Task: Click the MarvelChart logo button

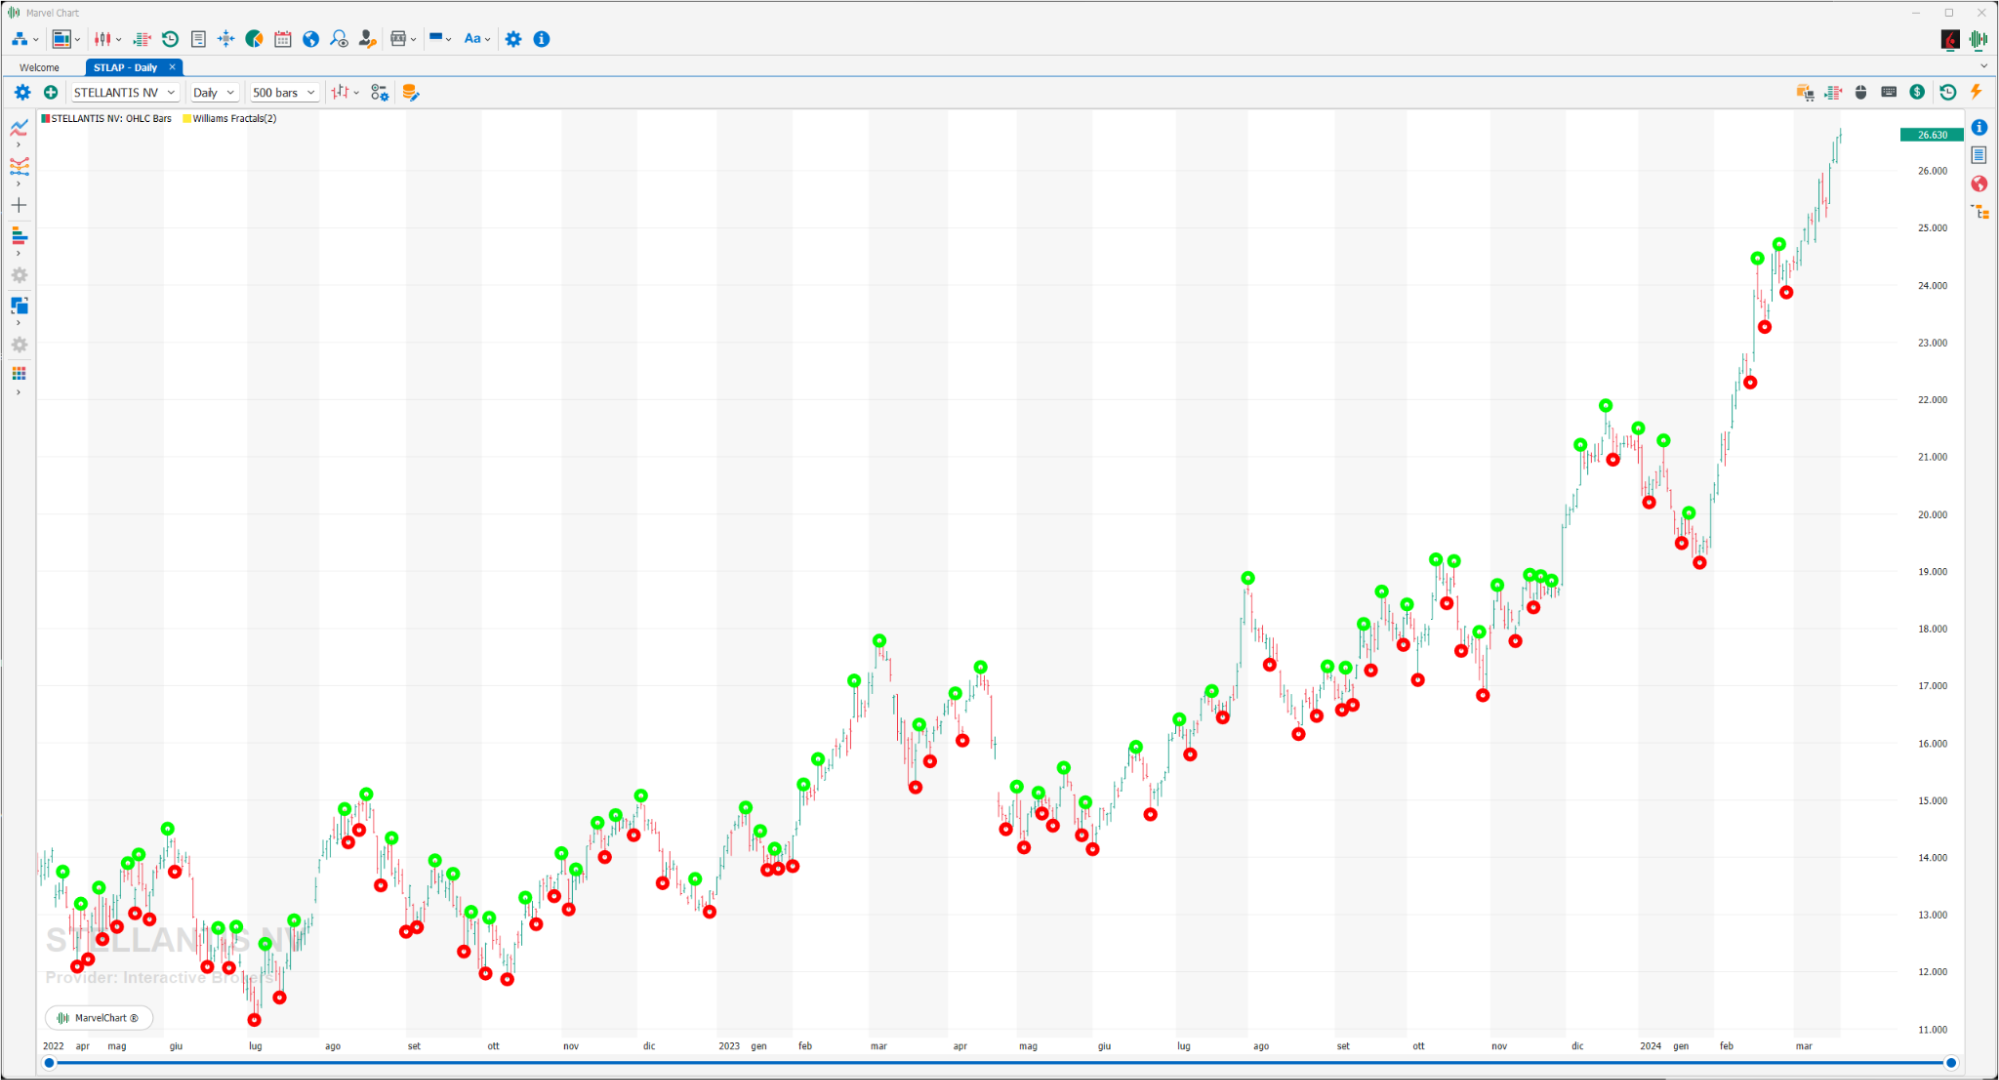Action: tap(99, 1018)
